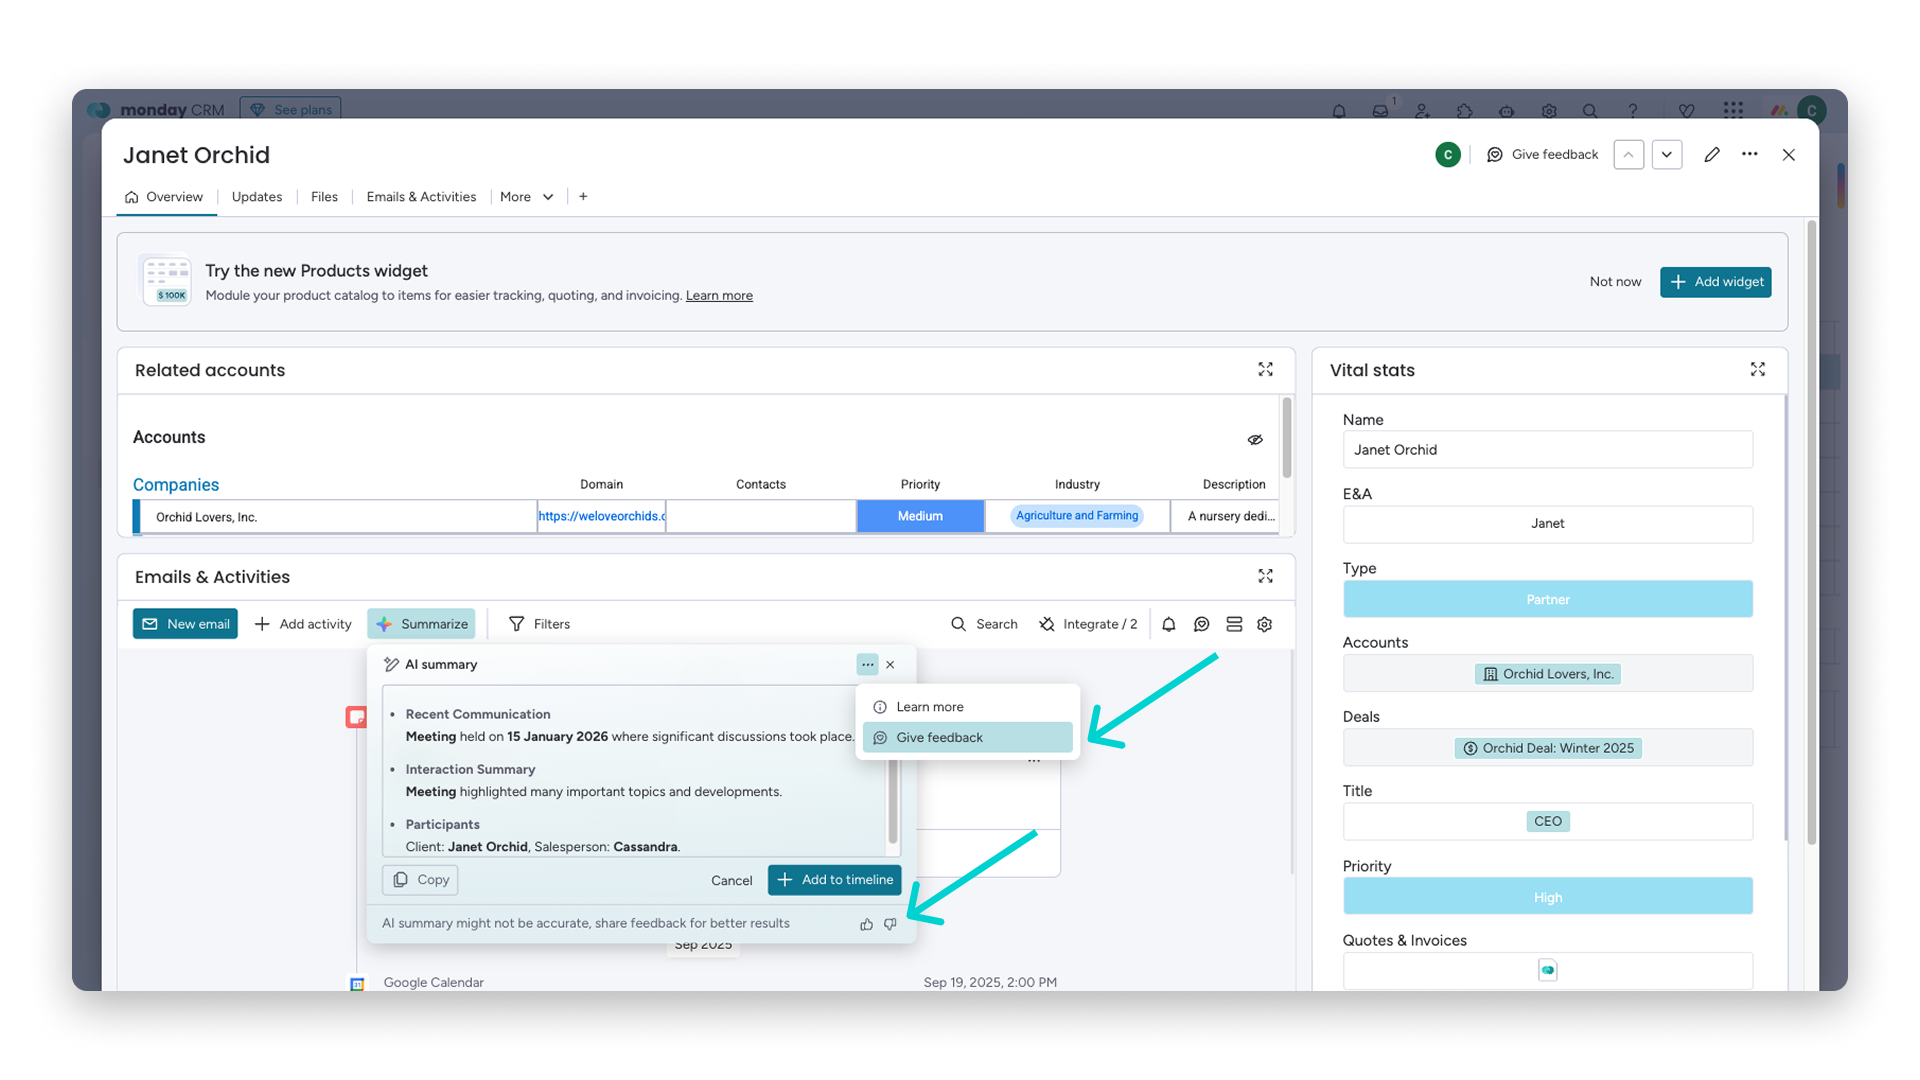Click the pencil edit icon beside Give feedback
The width and height of the screenshot is (1920, 1080).
[1712, 155]
